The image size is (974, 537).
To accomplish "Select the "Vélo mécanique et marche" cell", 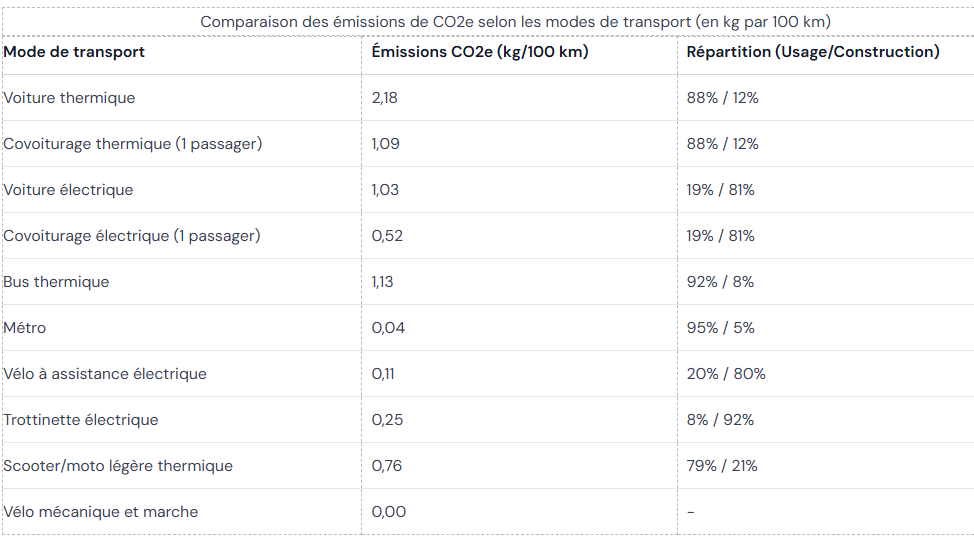I will (x=101, y=512).
